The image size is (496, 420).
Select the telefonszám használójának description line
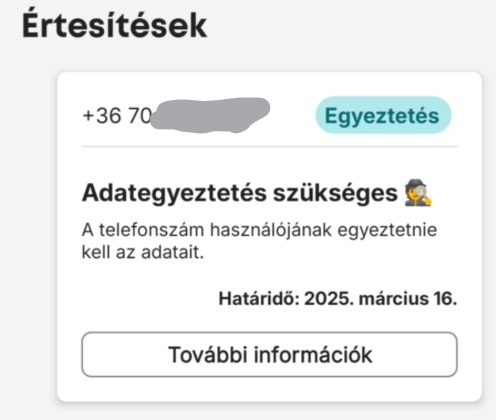[259, 230]
